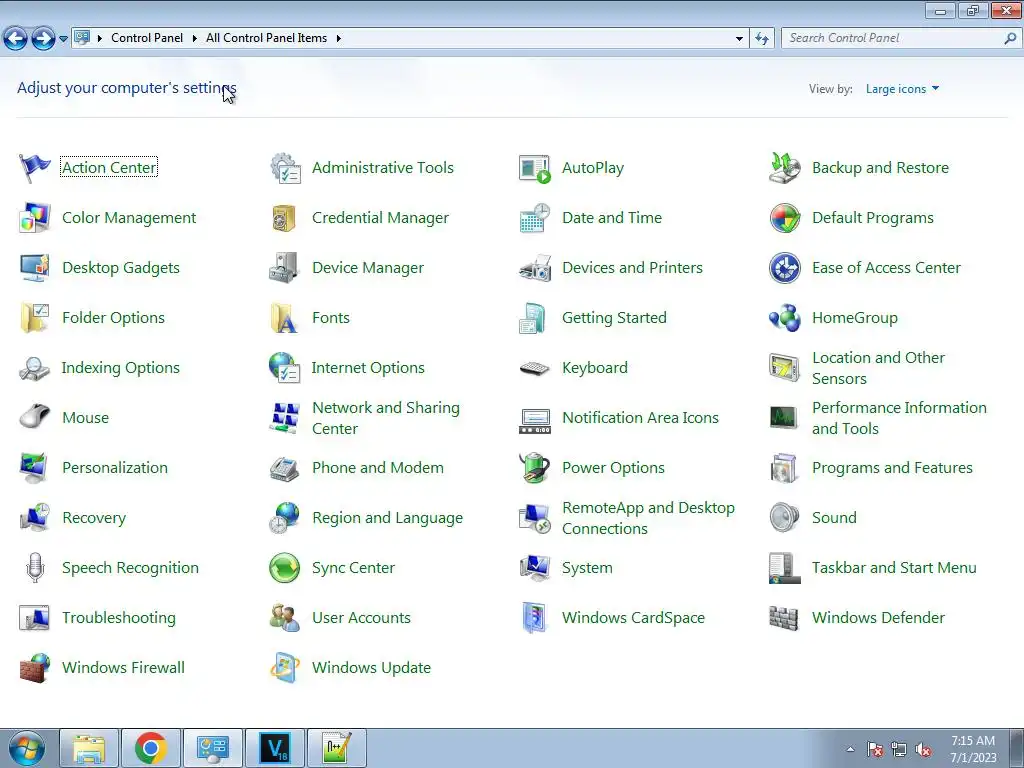This screenshot has height=768, width=1024.
Task: Open the Windows Start orb
Action: (27, 748)
